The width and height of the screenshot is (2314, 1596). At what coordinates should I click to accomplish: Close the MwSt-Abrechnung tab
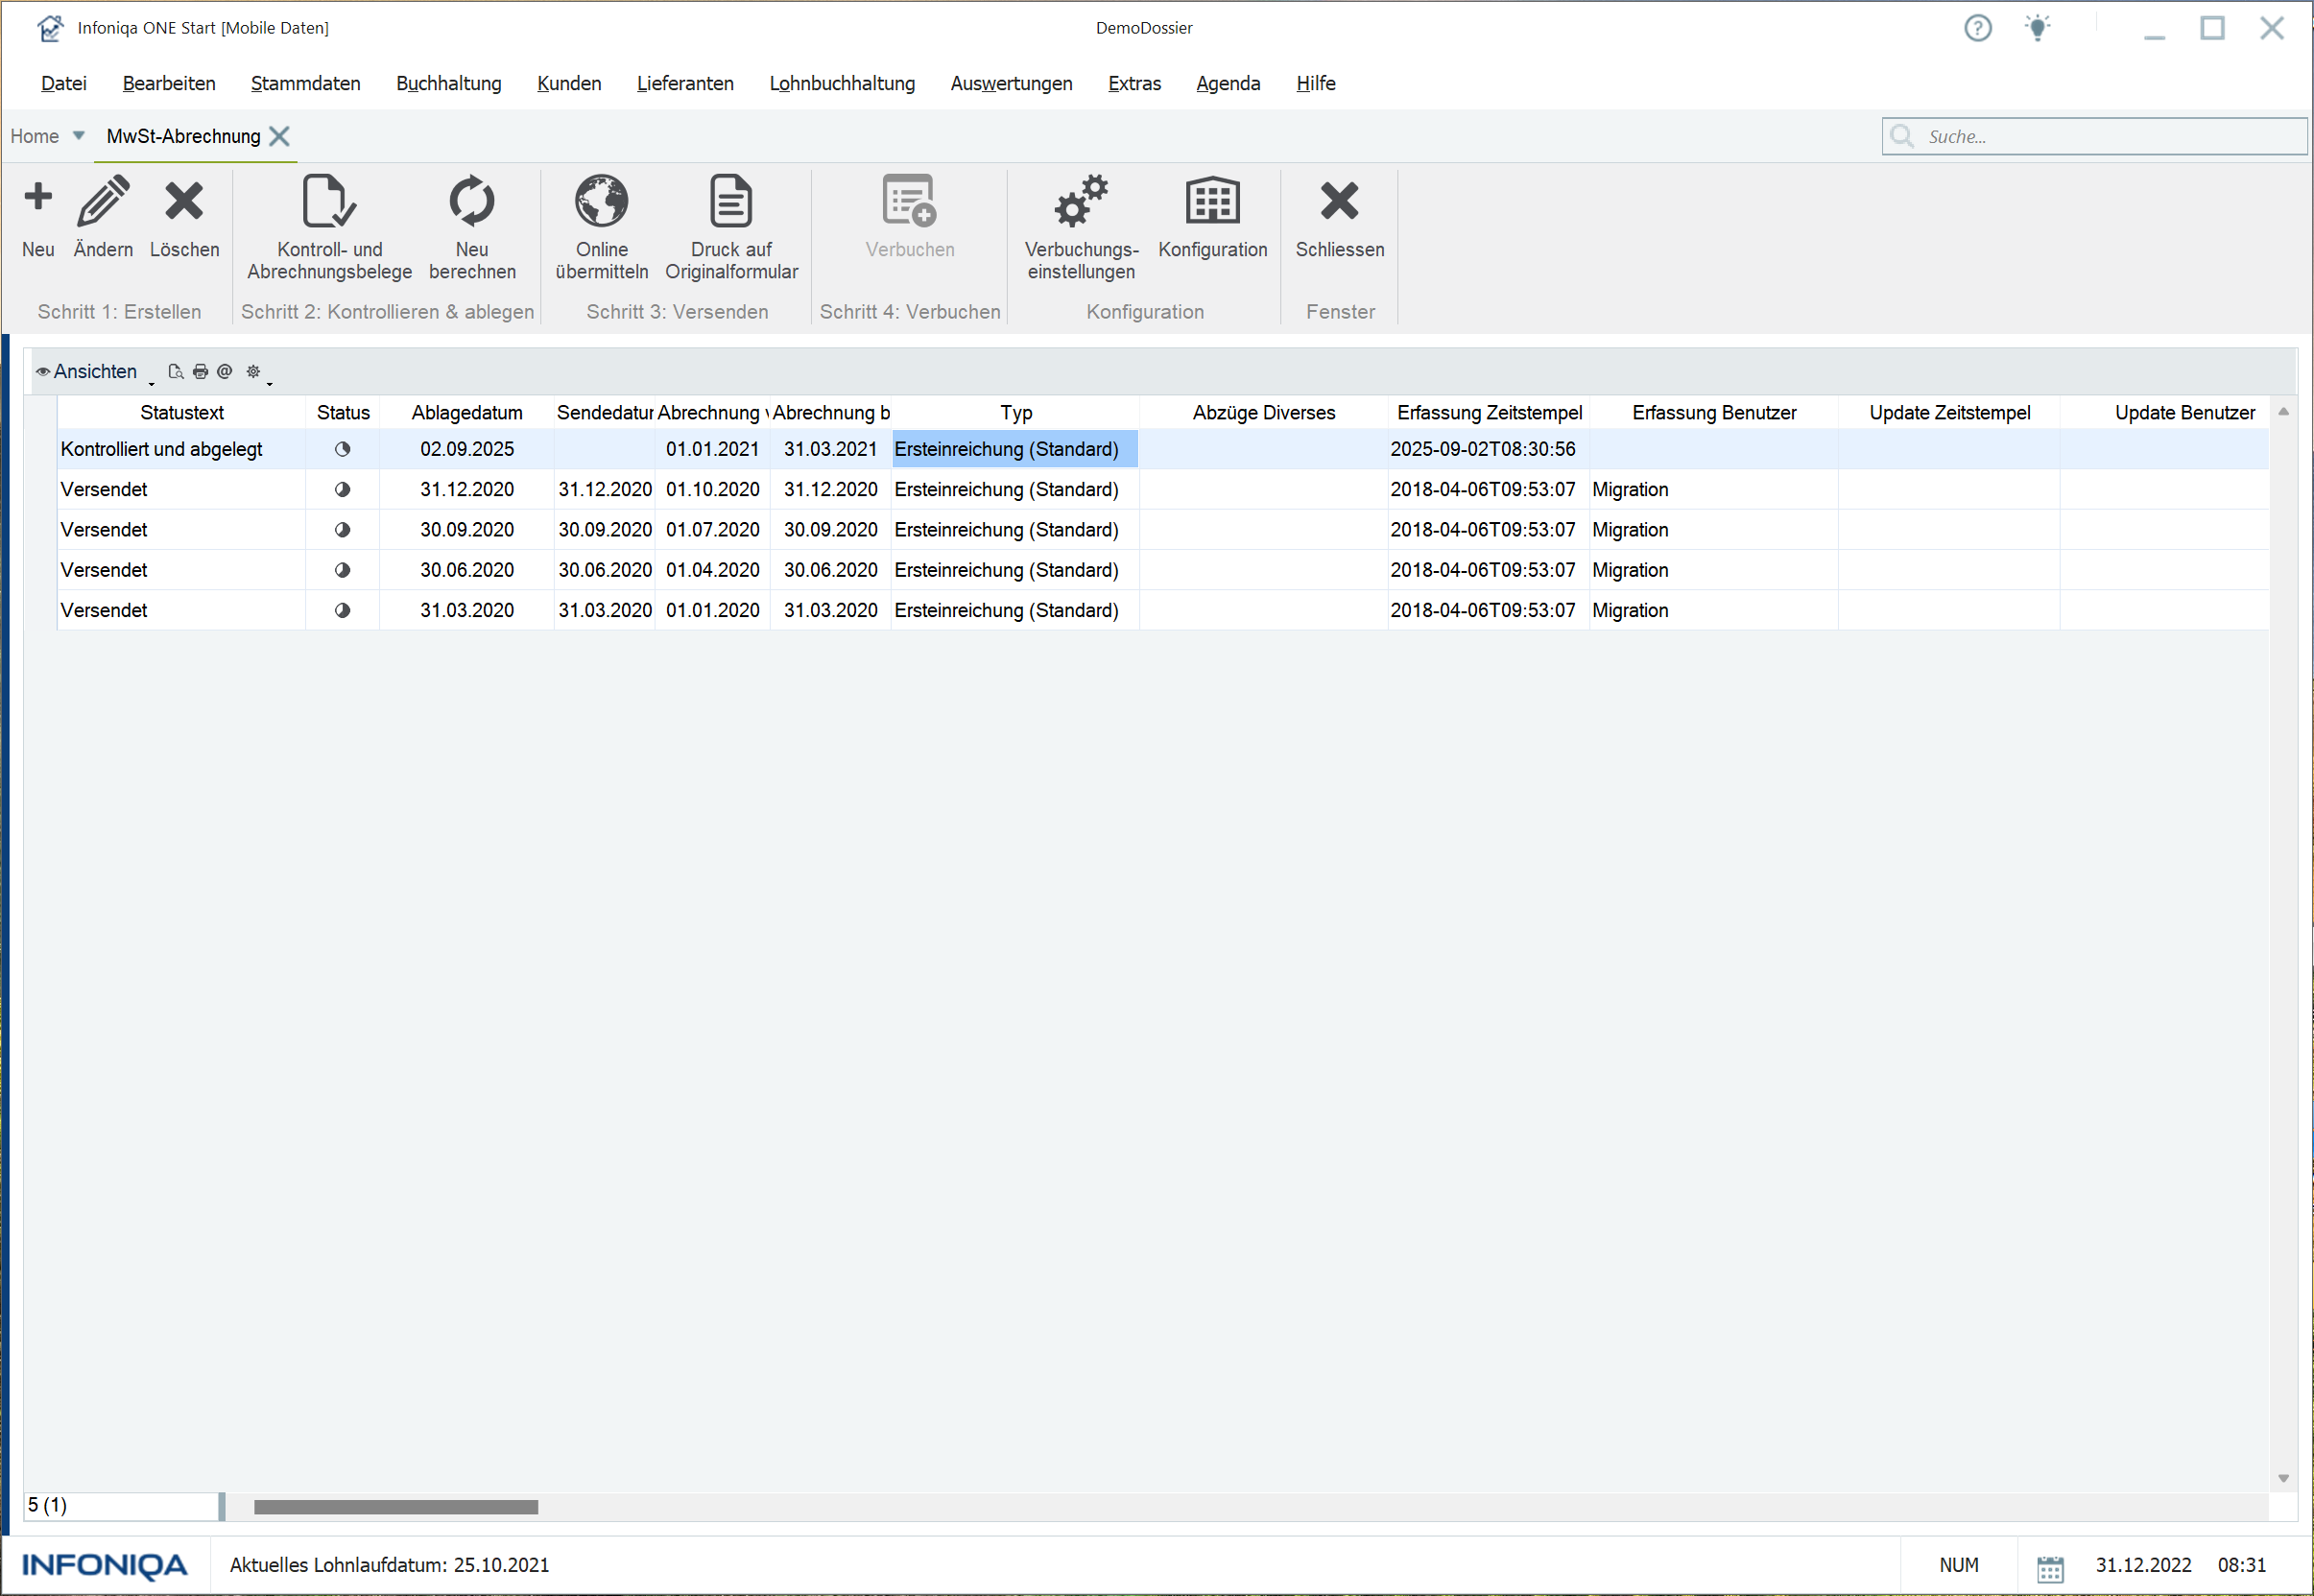(280, 136)
